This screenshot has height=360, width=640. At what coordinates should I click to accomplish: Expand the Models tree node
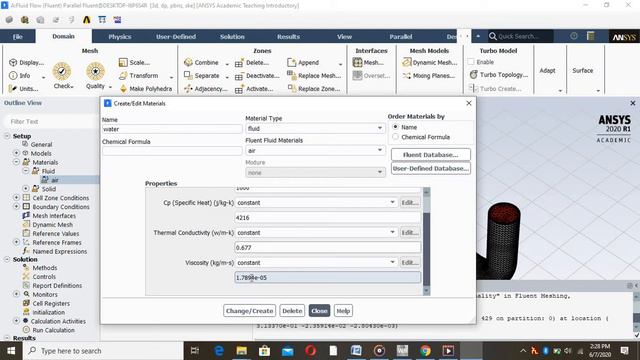pos(16,153)
